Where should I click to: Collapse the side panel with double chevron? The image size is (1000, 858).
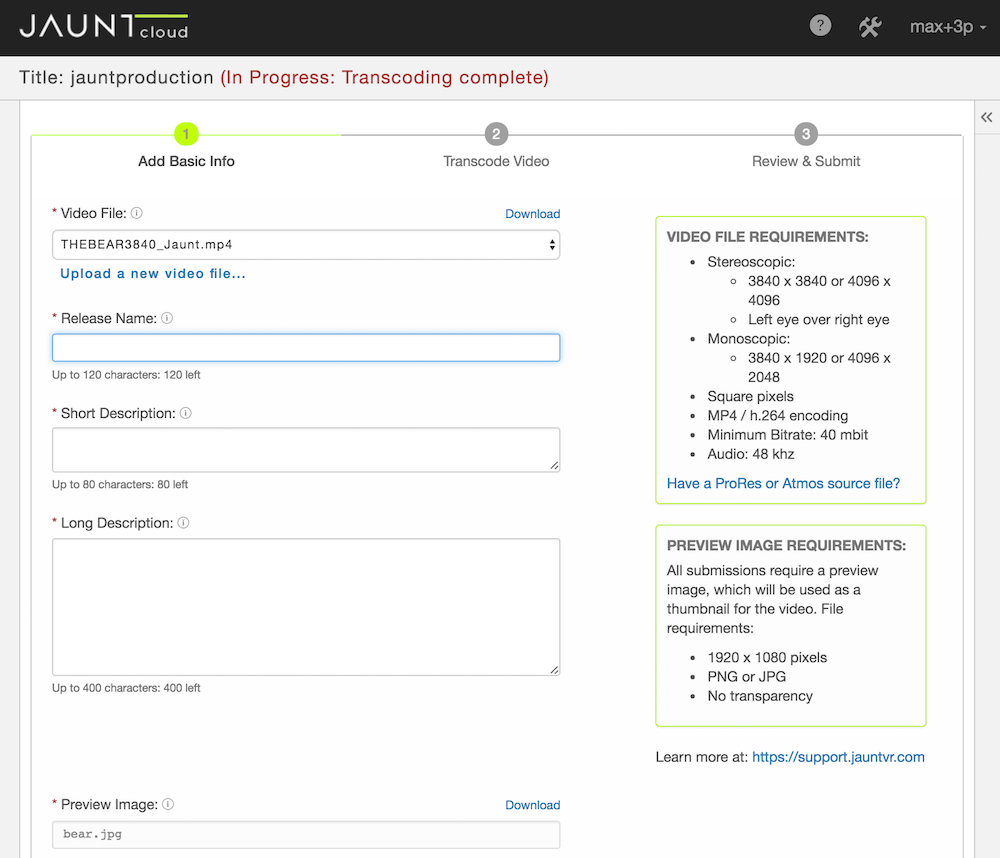tap(985, 116)
